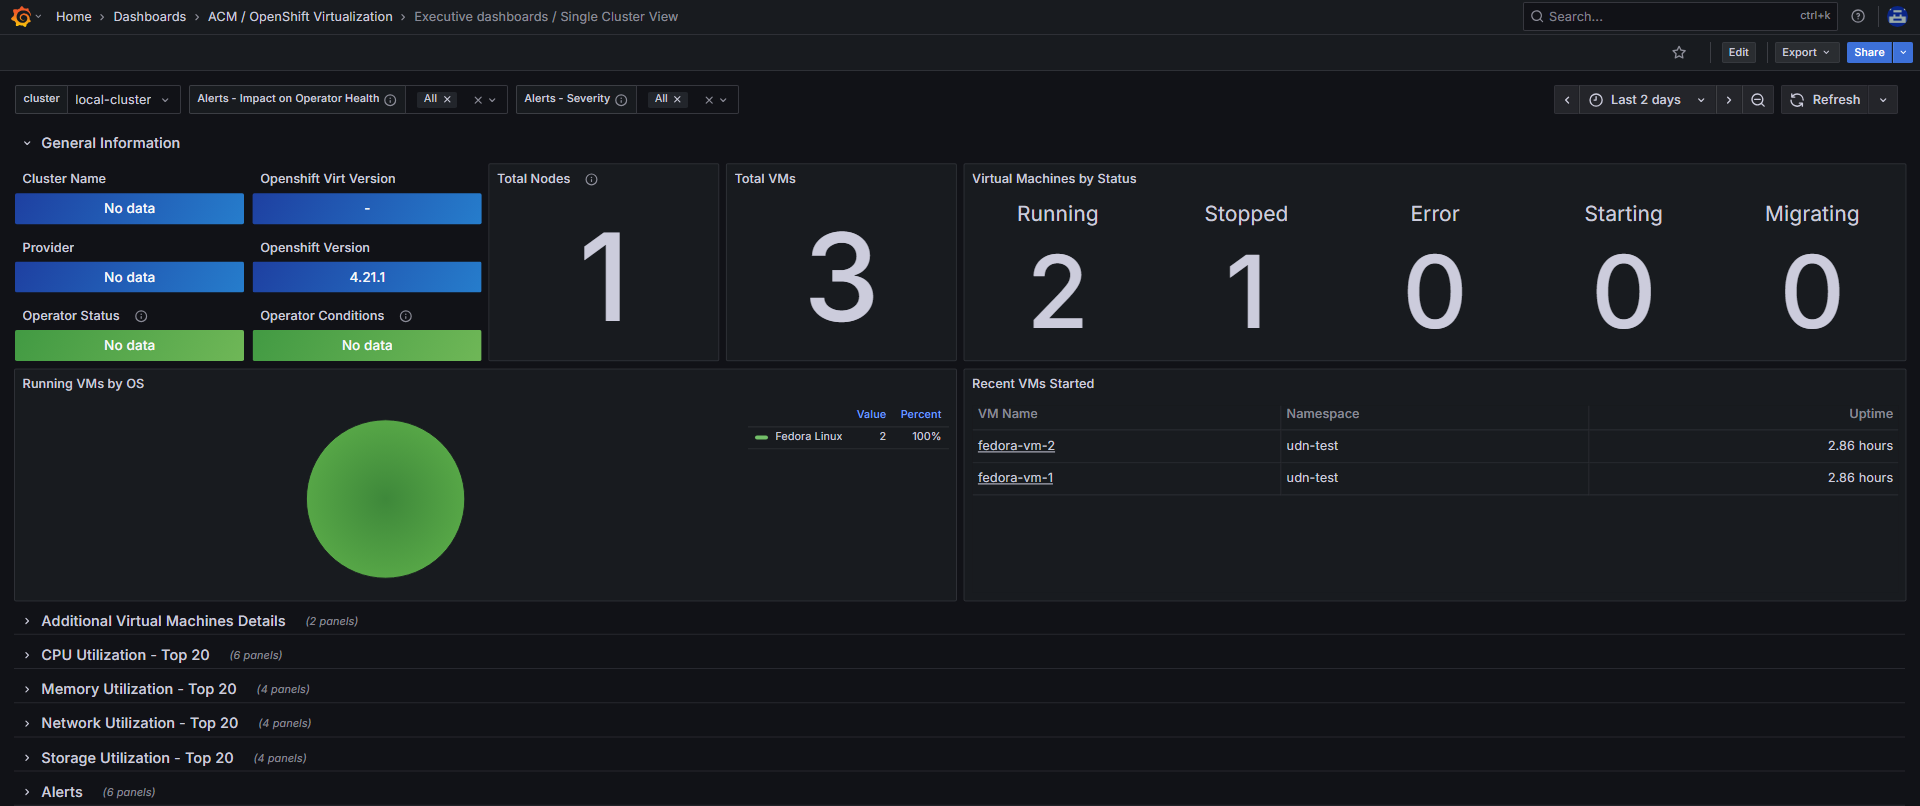Click the Operator Conditions info icon
This screenshot has width=1920, height=806.
pos(406,317)
